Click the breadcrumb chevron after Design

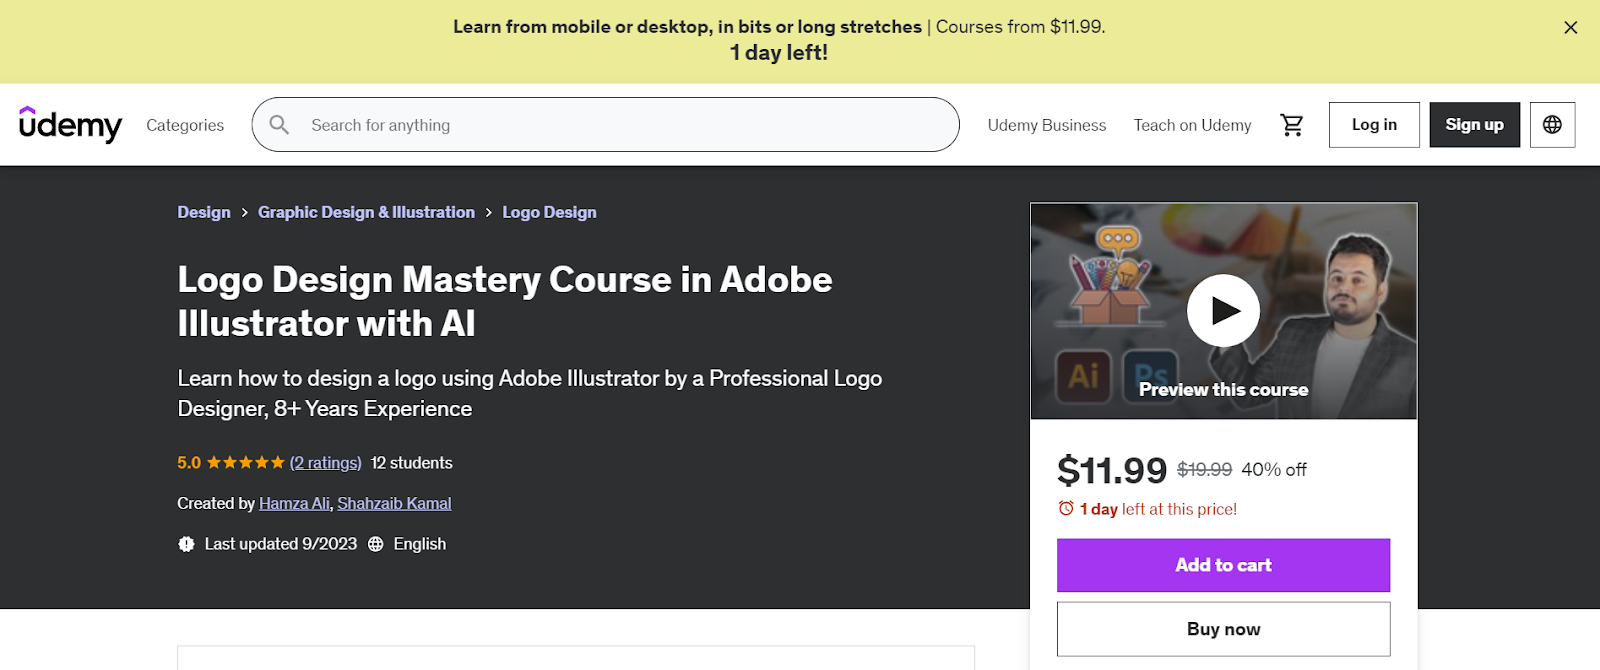point(244,213)
